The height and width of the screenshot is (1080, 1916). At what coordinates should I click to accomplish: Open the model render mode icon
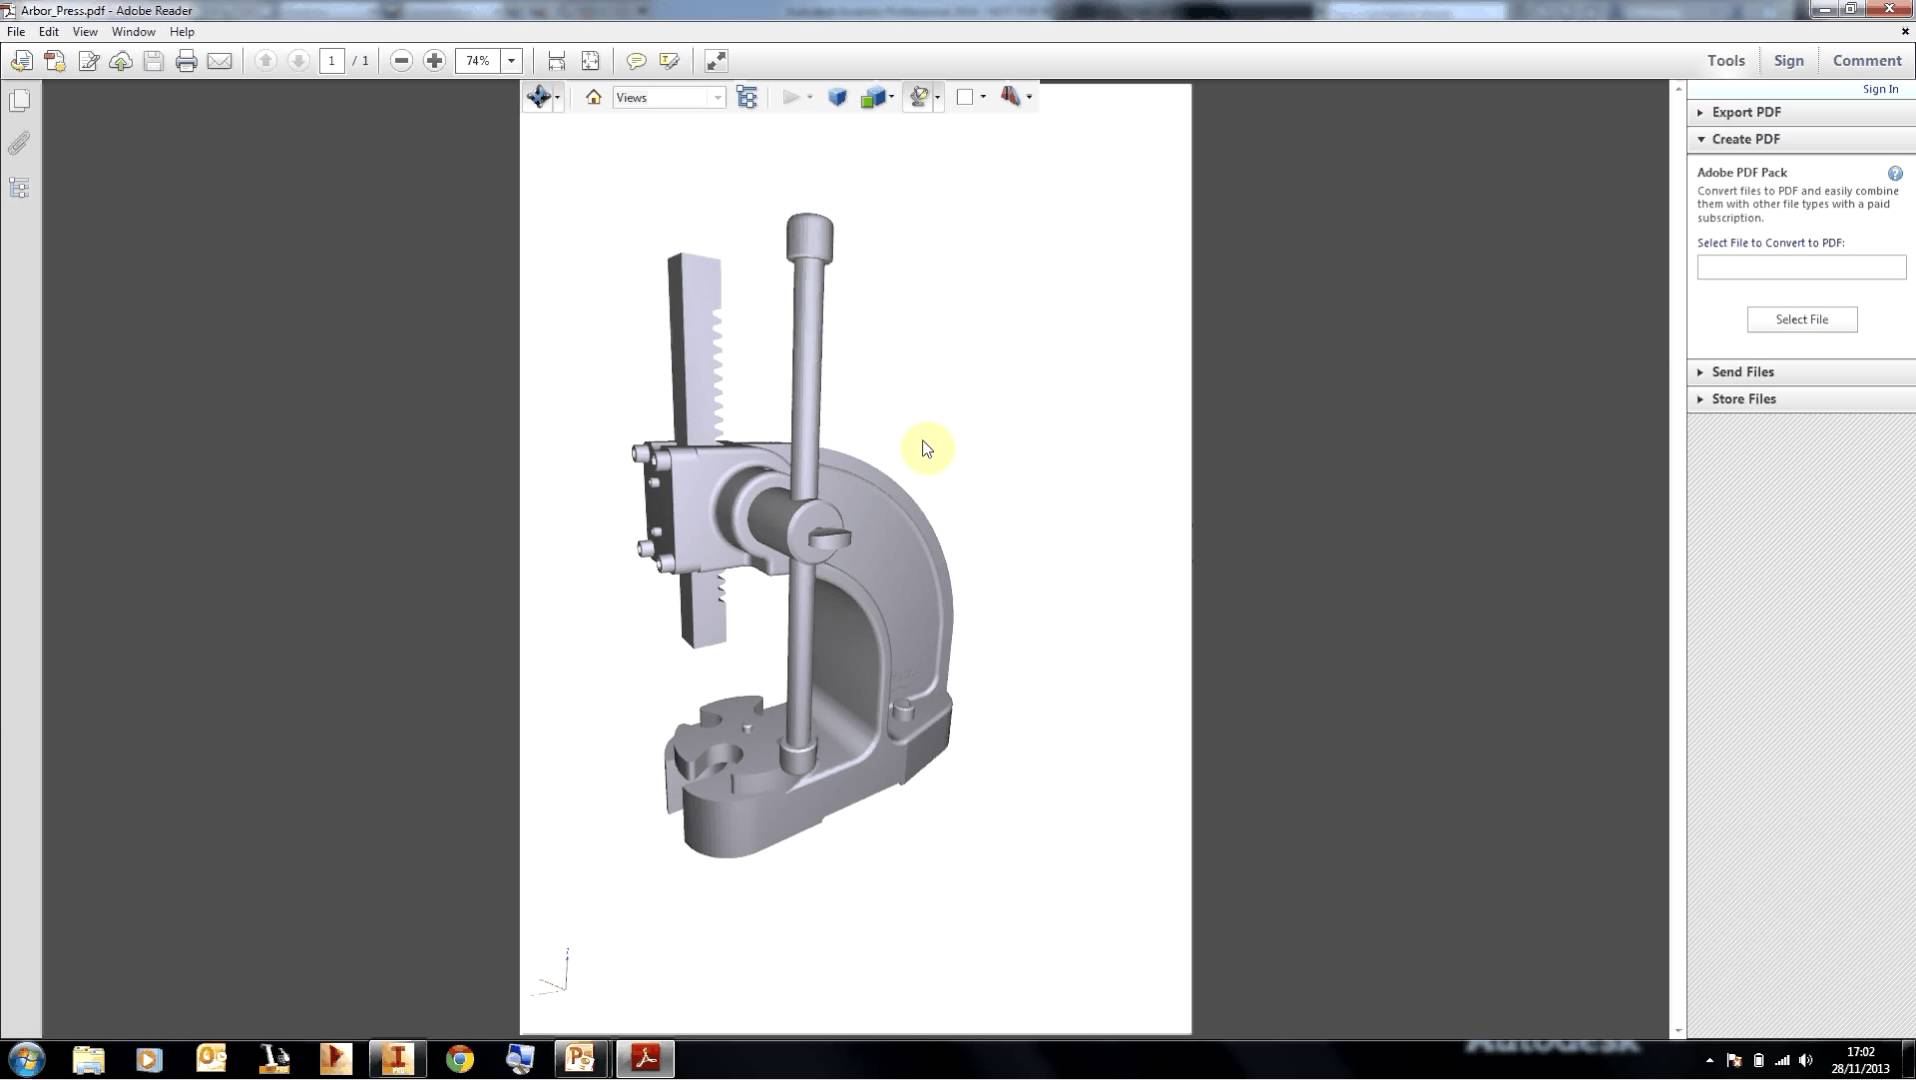[x=873, y=97]
